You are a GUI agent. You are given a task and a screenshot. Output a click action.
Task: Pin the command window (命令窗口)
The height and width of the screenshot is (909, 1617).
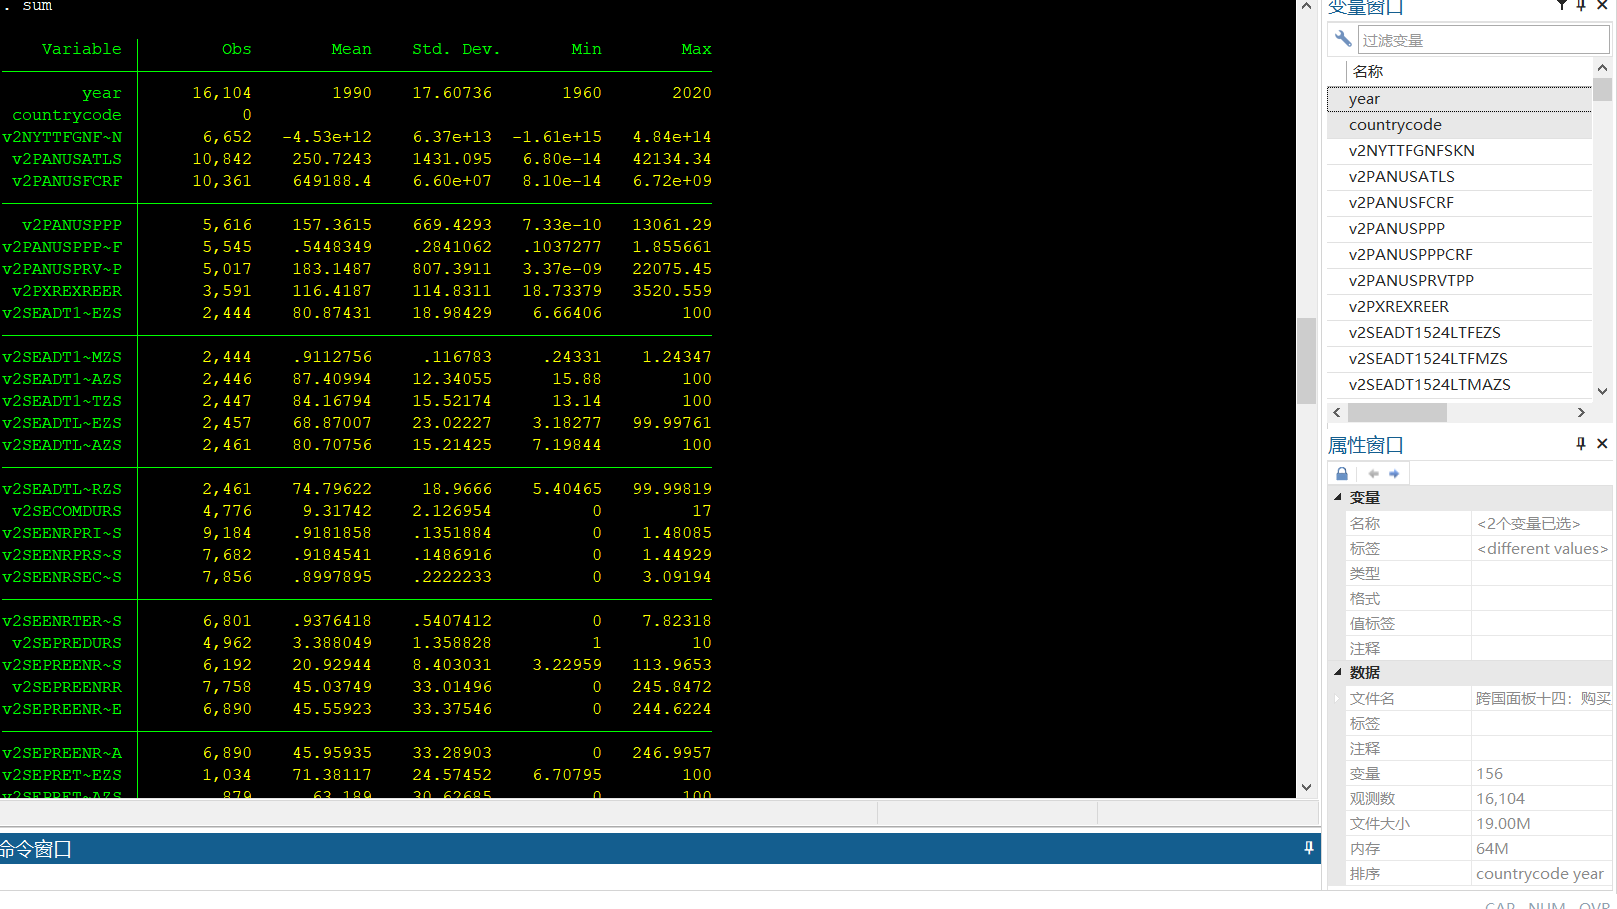click(1308, 848)
